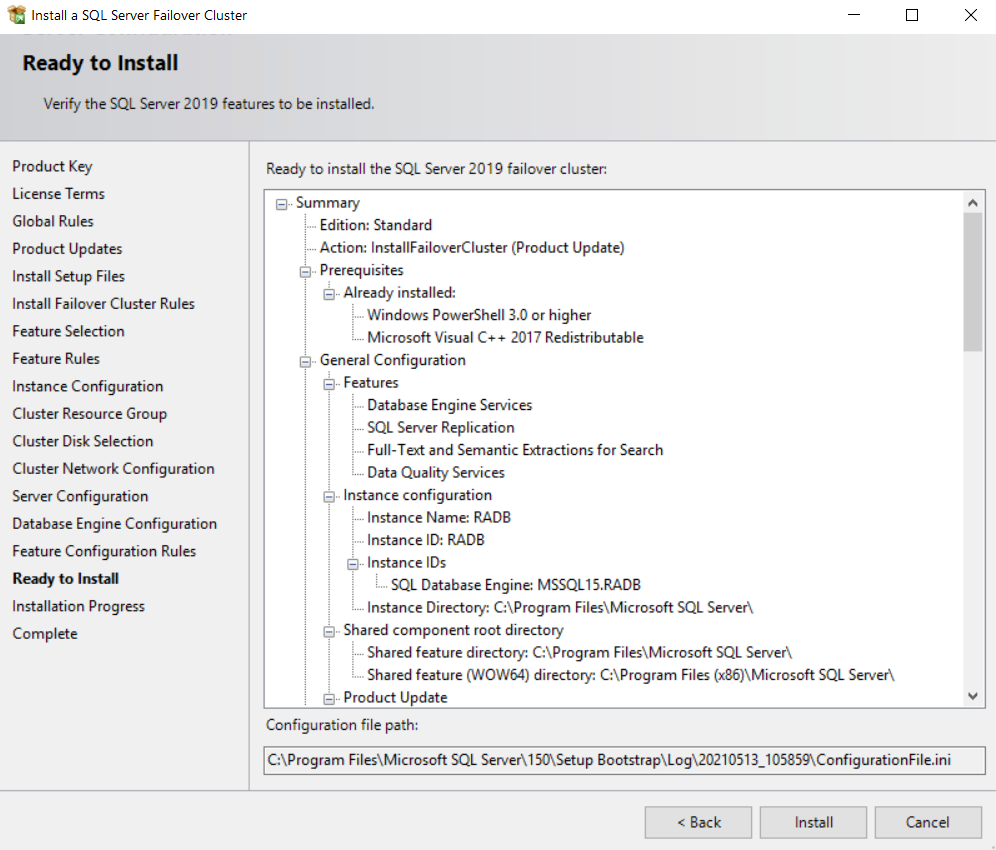Image resolution: width=996 pixels, height=850 pixels.
Task: Select the 'Shared feature directory' row
Action: [579, 652]
